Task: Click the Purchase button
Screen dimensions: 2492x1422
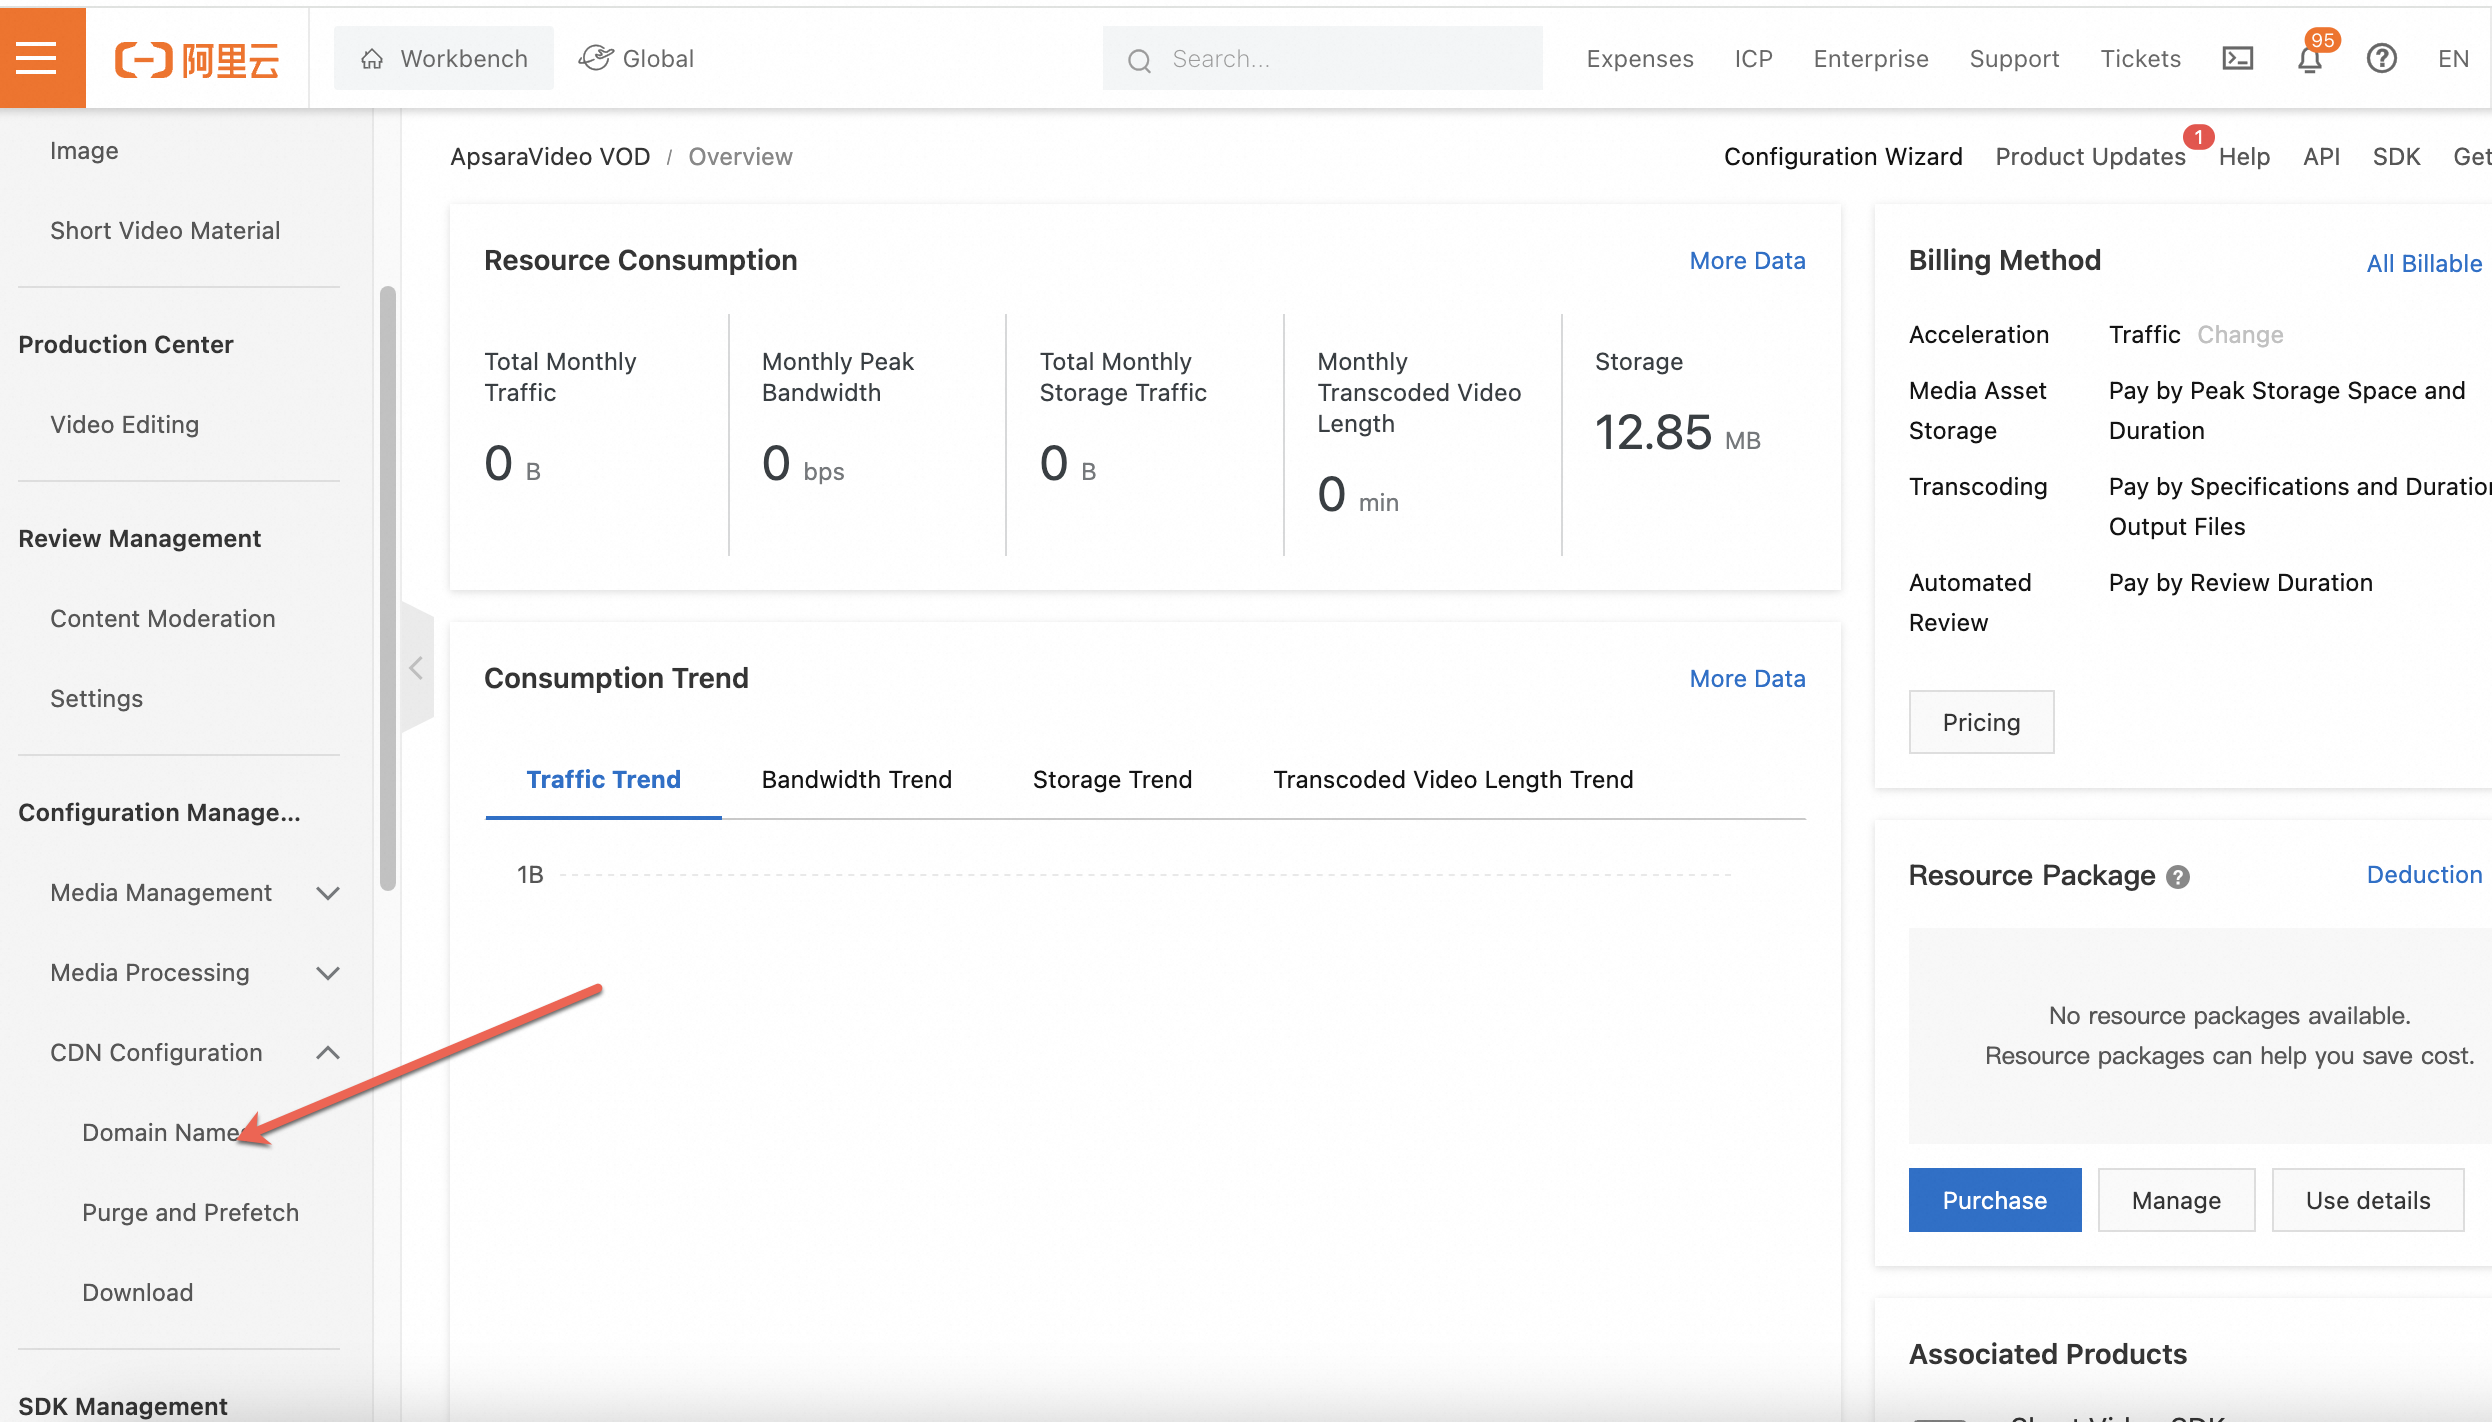Action: tap(1994, 1200)
